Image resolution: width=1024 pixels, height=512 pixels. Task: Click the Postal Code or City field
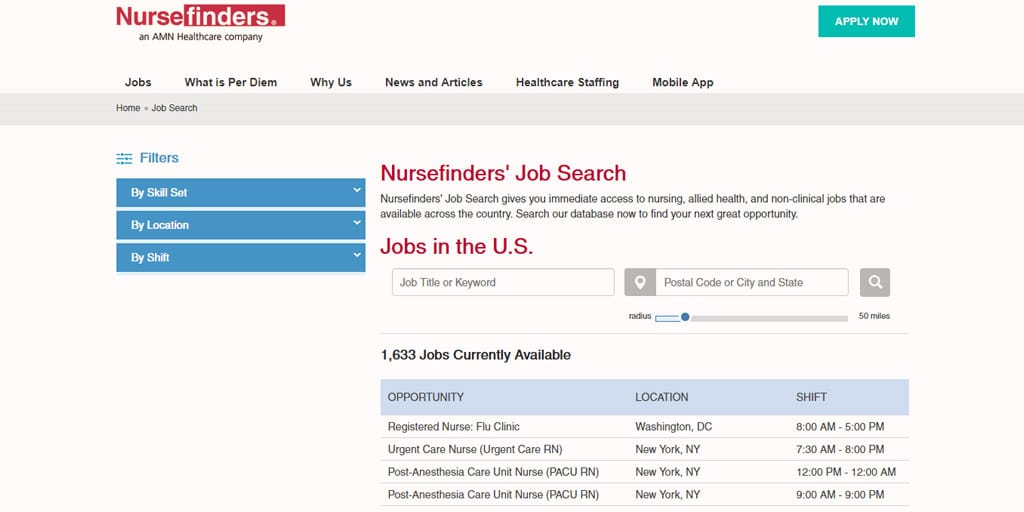click(751, 282)
